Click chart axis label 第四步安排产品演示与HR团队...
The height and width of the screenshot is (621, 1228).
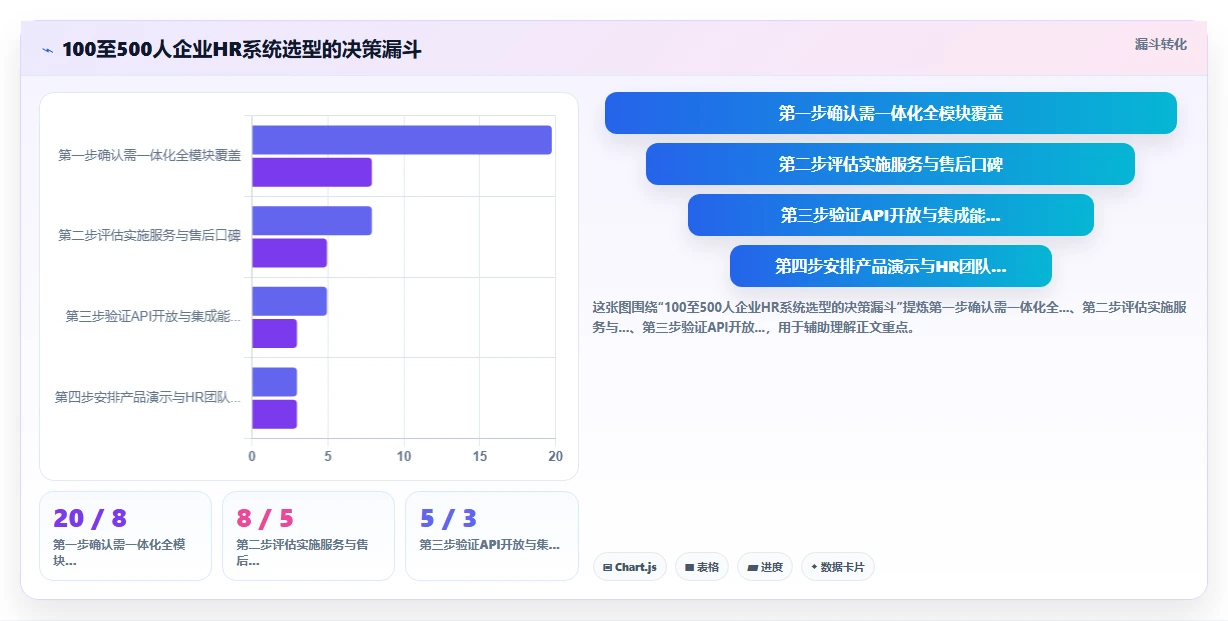point(148,397)
